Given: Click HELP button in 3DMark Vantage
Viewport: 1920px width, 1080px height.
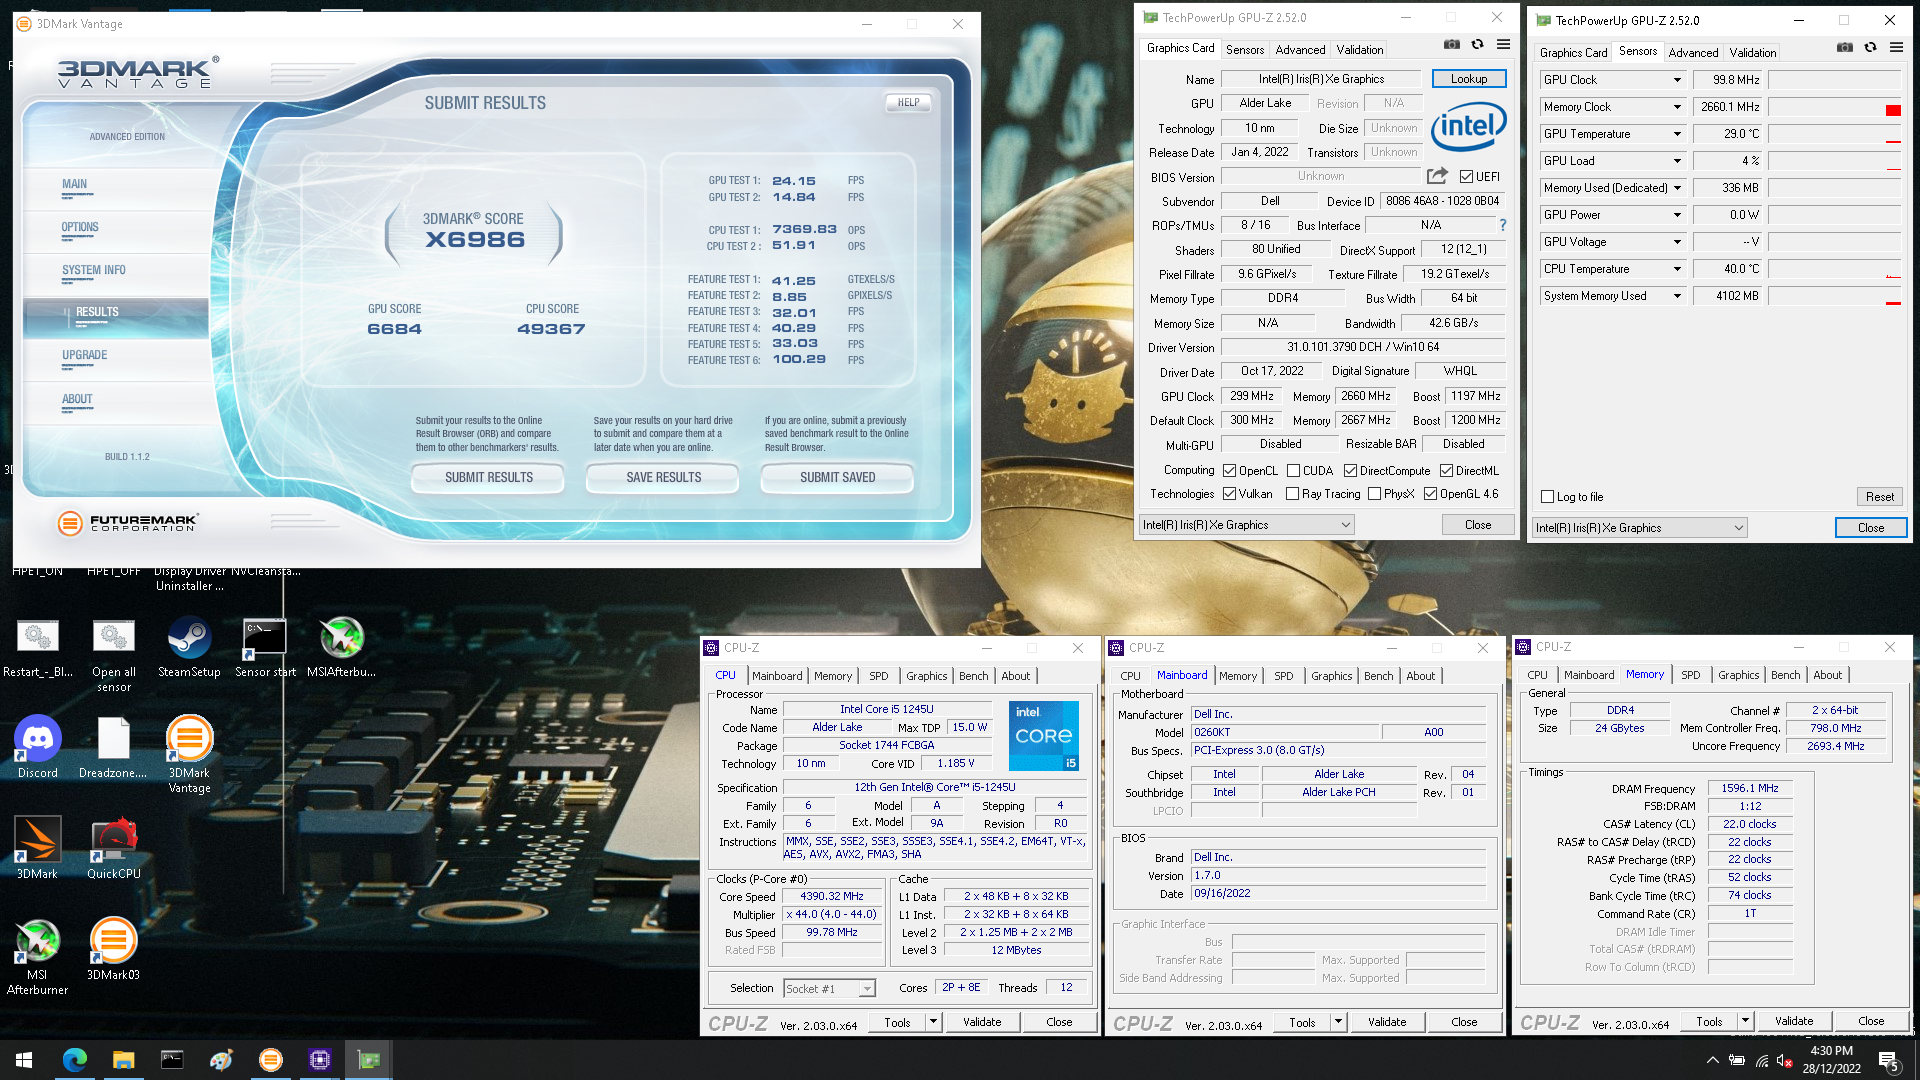Looking at the screenshot, I should (x=908, y=103).
